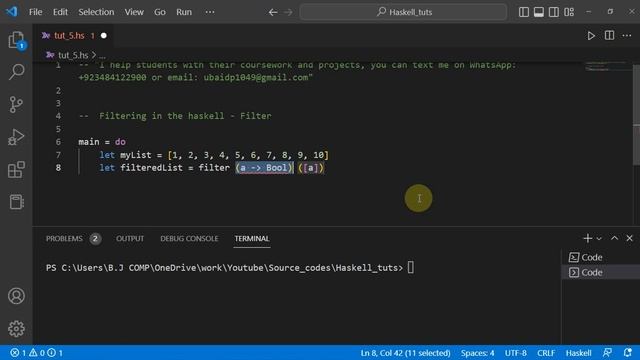Switch to the DEBUG CONSOLE tab
The width and height of the screenshot is (640, 360).
[189, 238]
